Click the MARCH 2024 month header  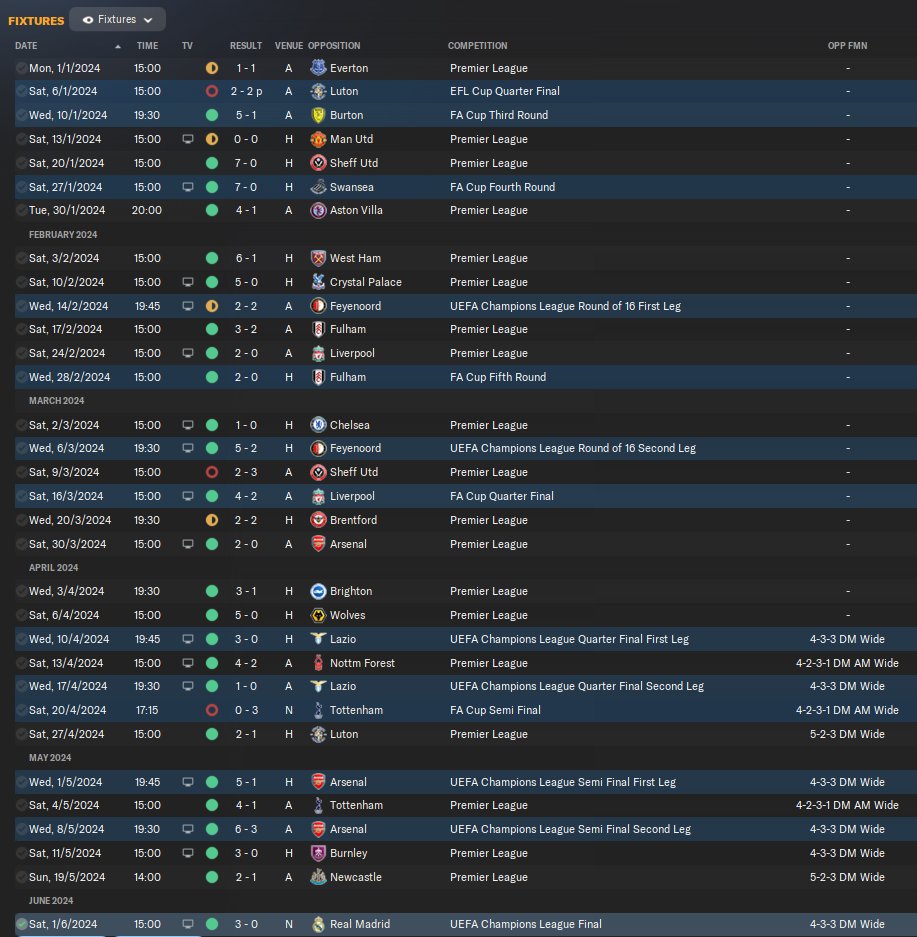click(57, 400)
